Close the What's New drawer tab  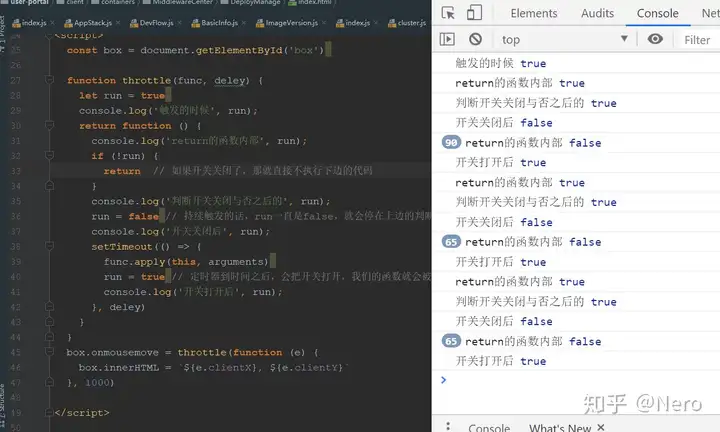[601, 427]
